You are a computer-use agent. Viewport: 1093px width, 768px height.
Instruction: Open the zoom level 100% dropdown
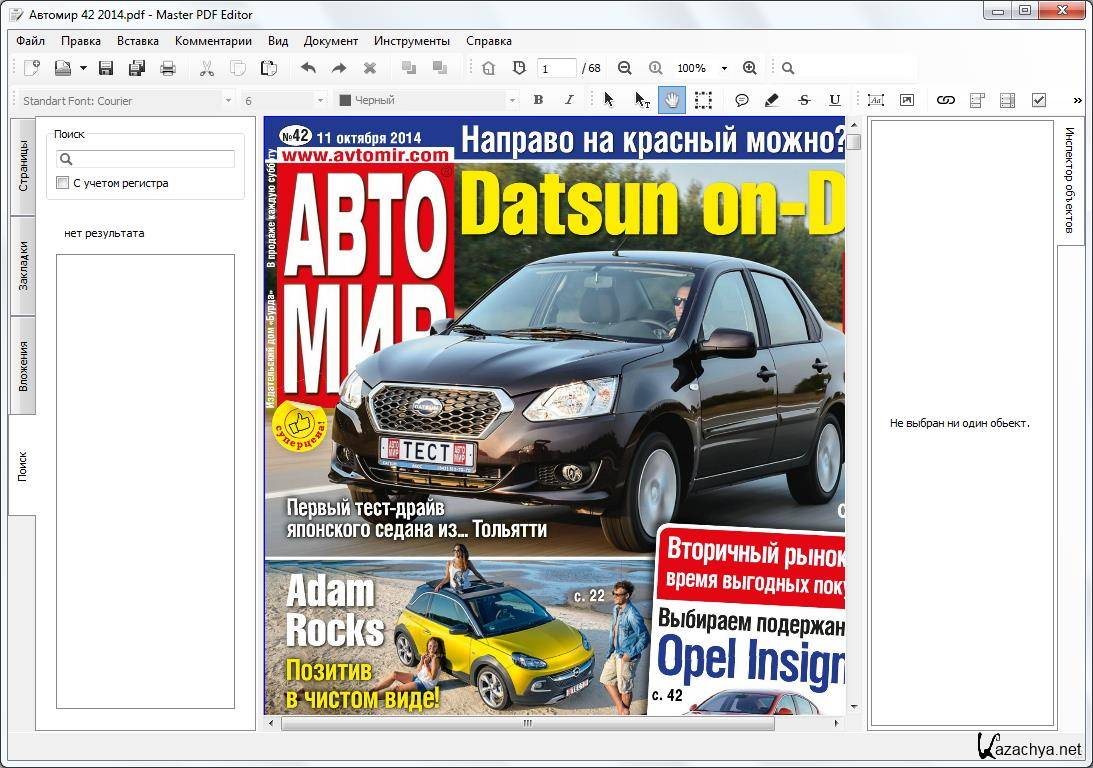(724, 68)
